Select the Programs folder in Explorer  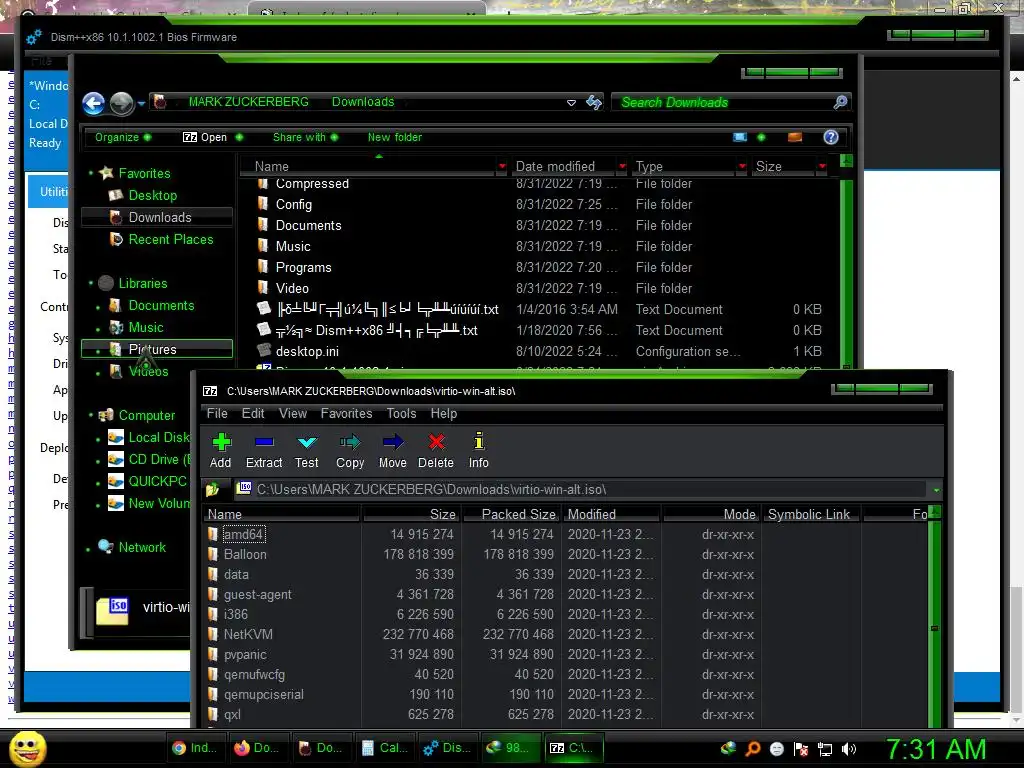point(303,267)
